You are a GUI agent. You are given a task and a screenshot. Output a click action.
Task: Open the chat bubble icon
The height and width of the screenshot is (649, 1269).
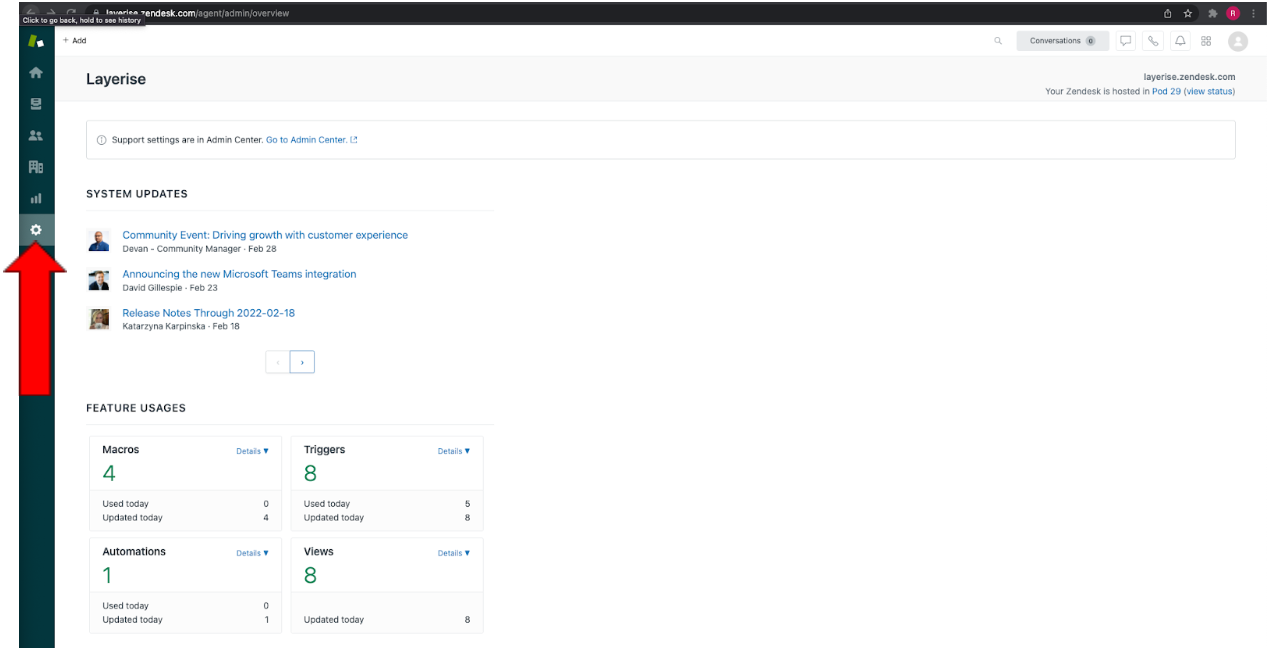(1126, 41)
